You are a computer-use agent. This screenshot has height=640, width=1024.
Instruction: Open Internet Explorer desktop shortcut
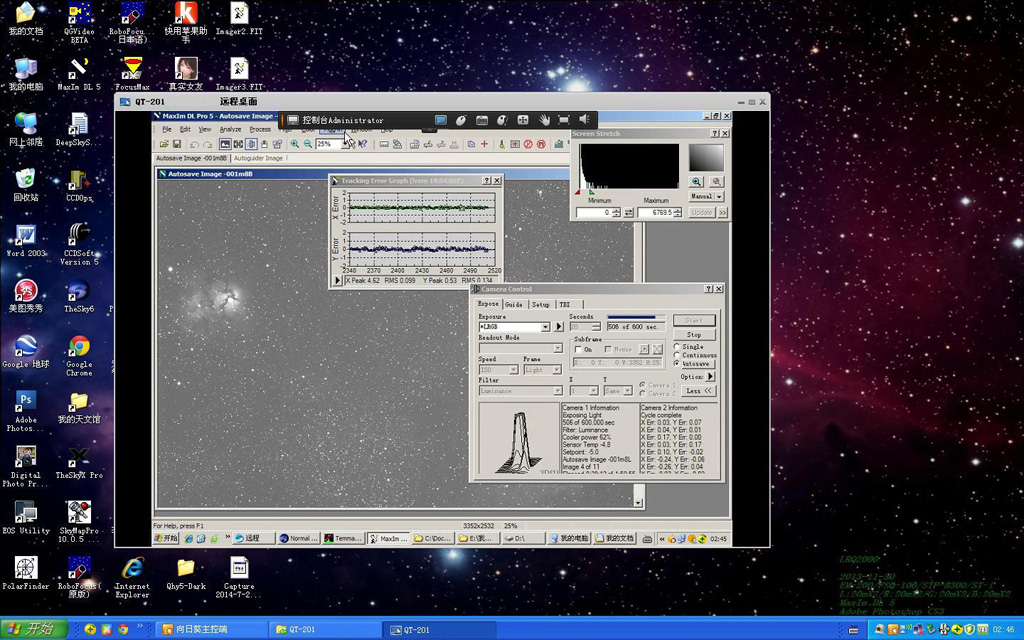(x=133, y=577)
